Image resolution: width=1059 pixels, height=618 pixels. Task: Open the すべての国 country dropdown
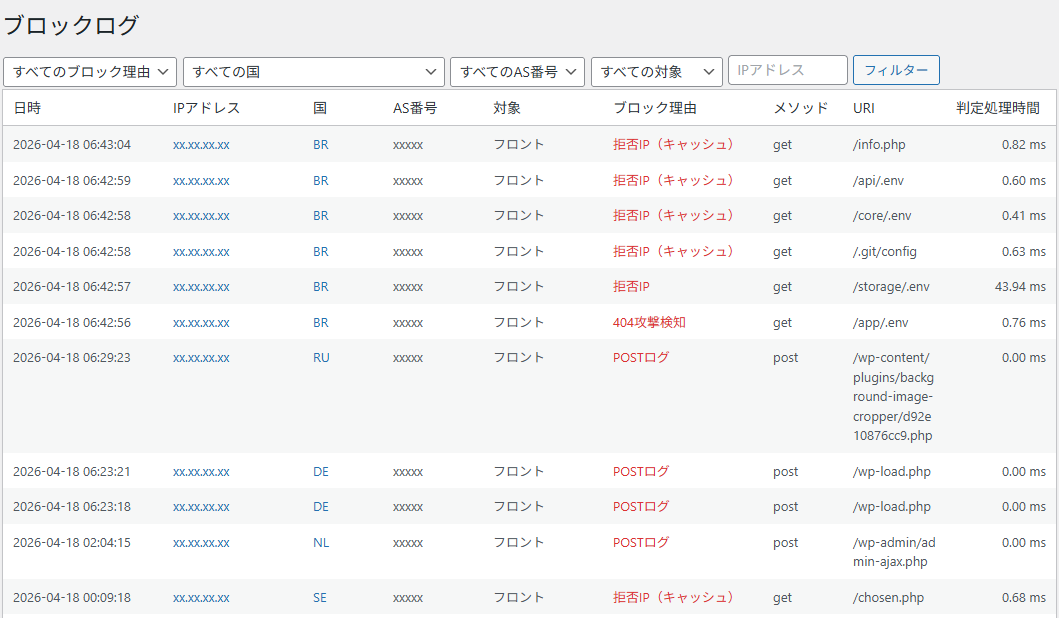[x=314, y=72]
